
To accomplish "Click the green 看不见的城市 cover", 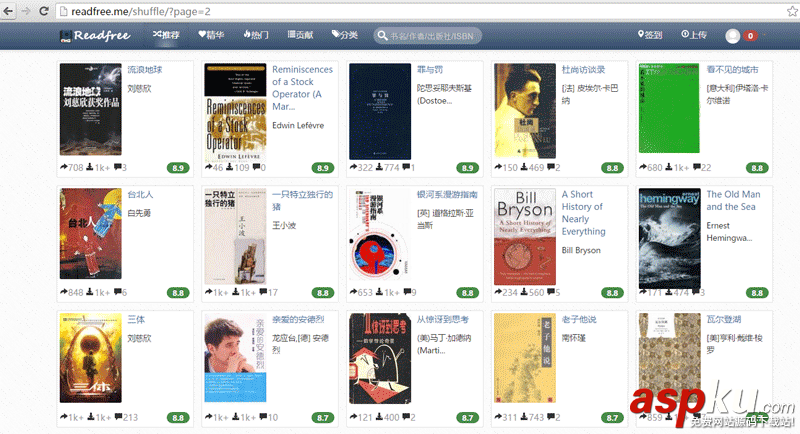I will pyautogui.click(x=669, y=108).
